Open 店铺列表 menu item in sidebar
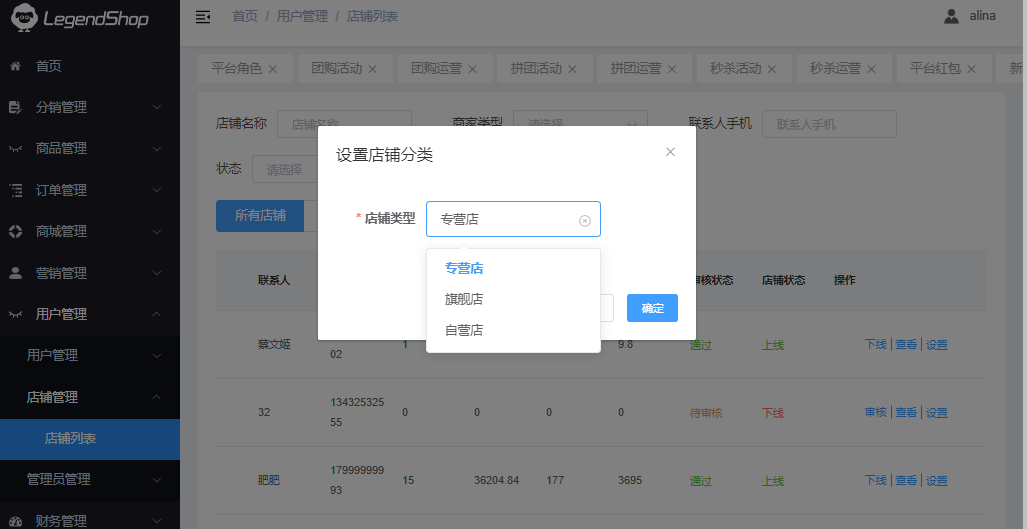The width and height of the screenshot is (1027, 529). click(70, 438)
